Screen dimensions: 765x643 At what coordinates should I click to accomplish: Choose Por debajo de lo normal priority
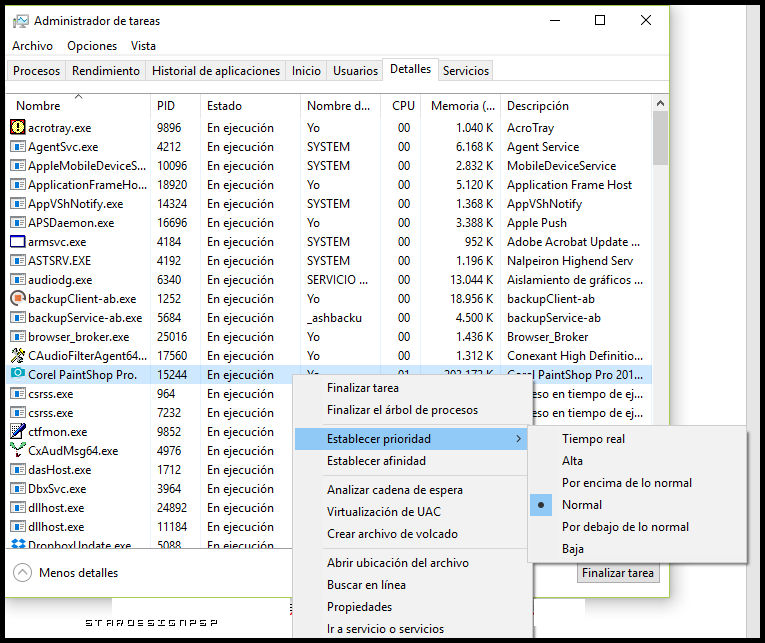[x=637, y=526]
